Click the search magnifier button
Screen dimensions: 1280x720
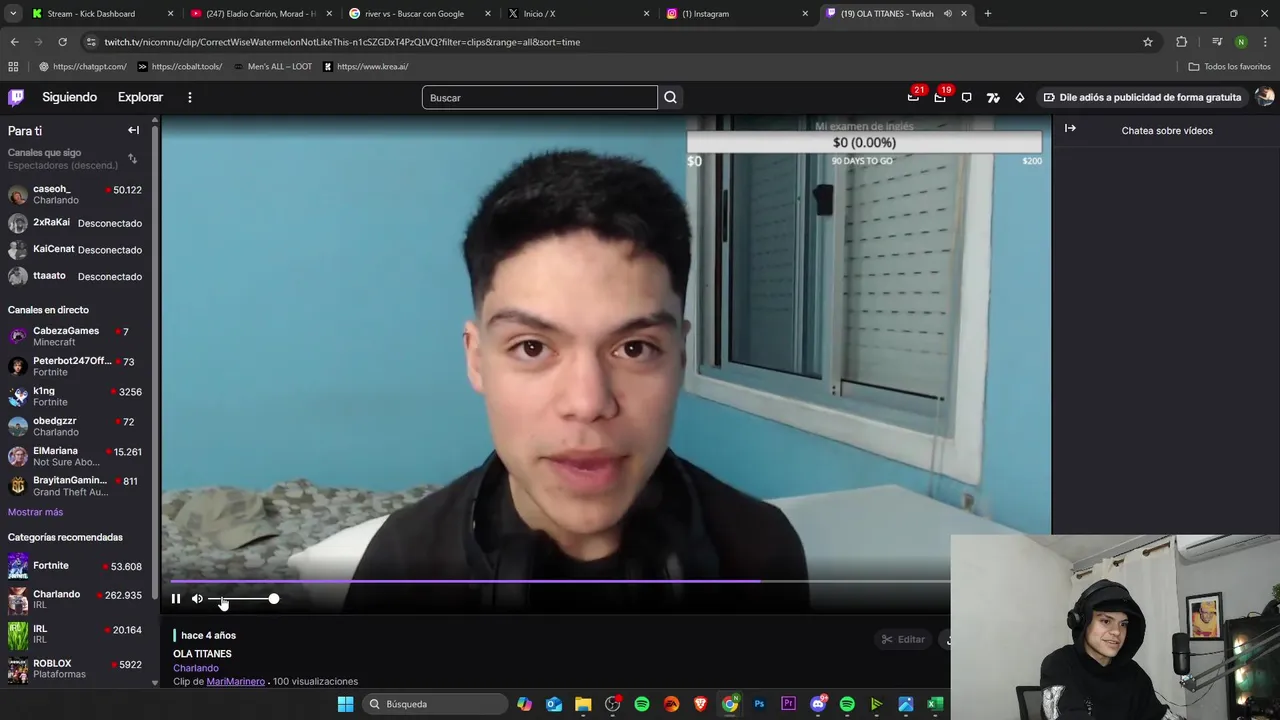(x=670, y=97)
